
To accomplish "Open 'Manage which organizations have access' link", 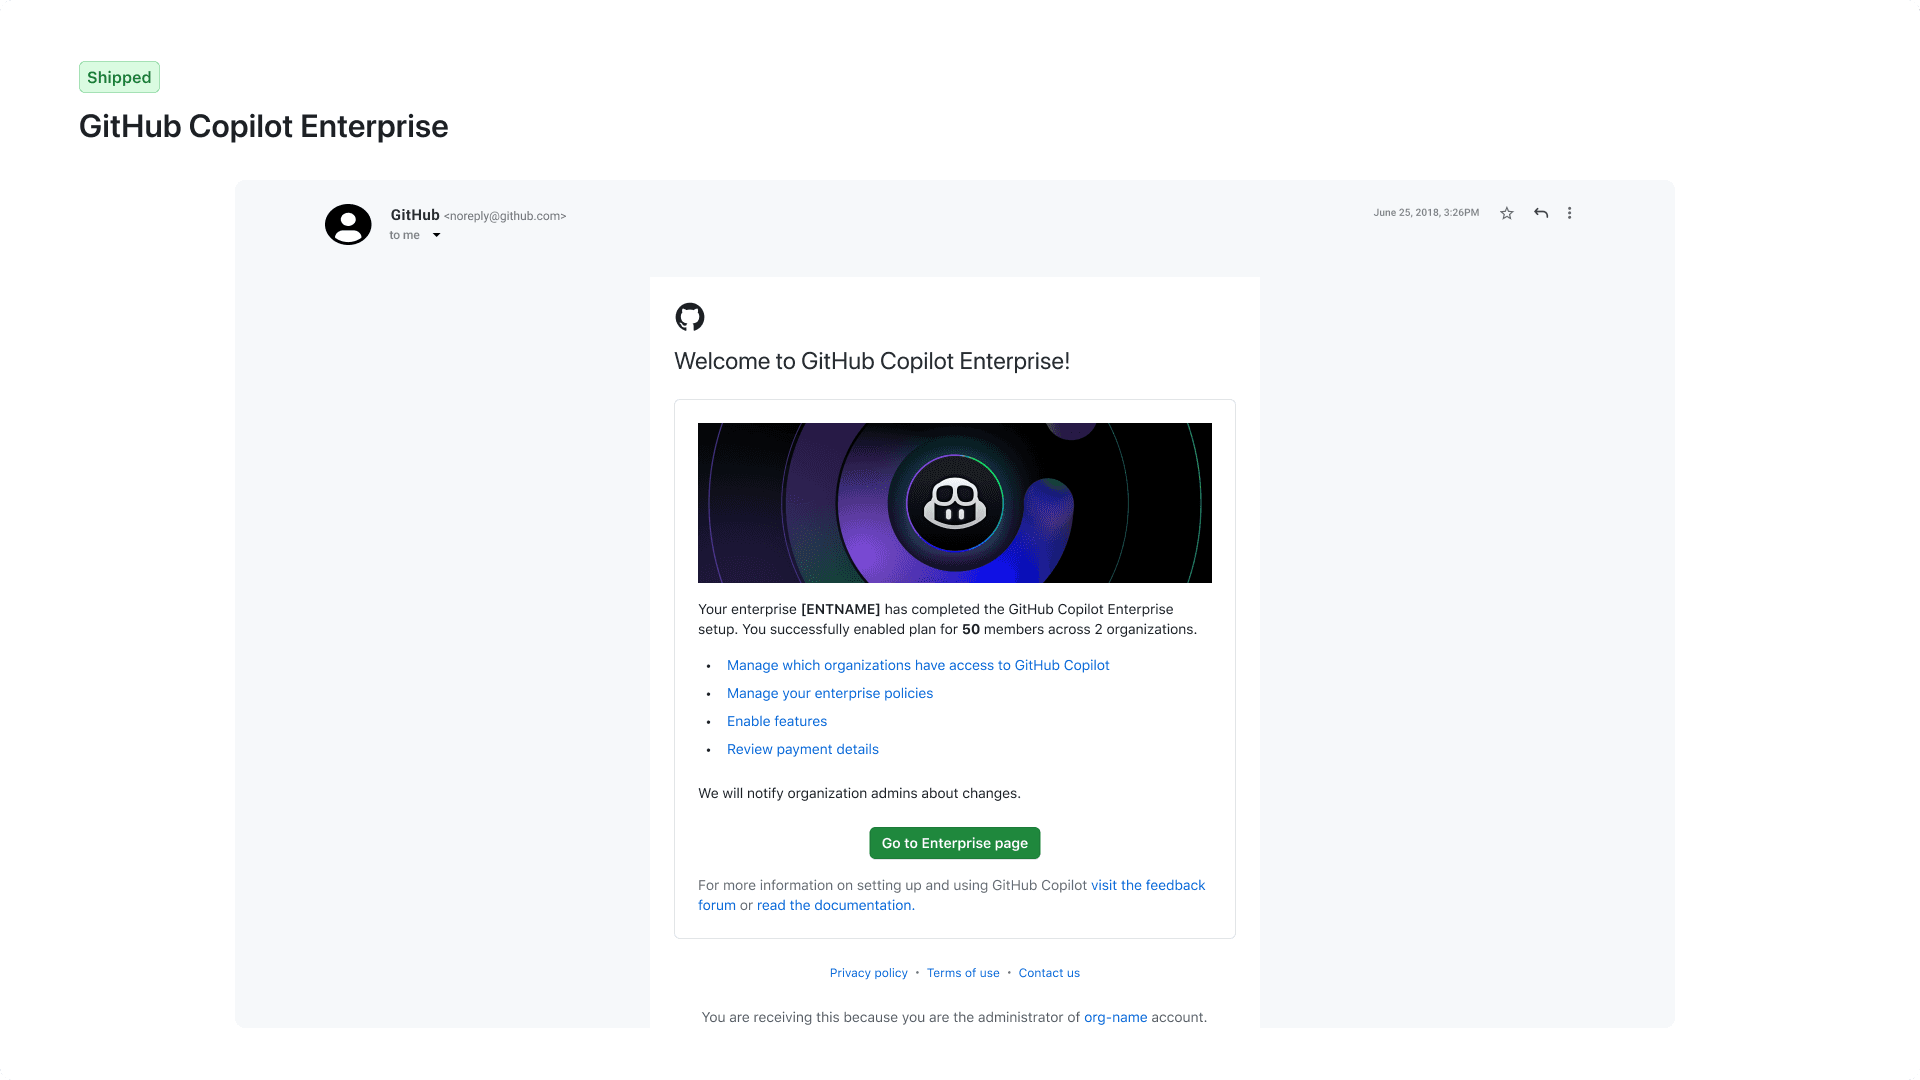I will tap(917, 665).
